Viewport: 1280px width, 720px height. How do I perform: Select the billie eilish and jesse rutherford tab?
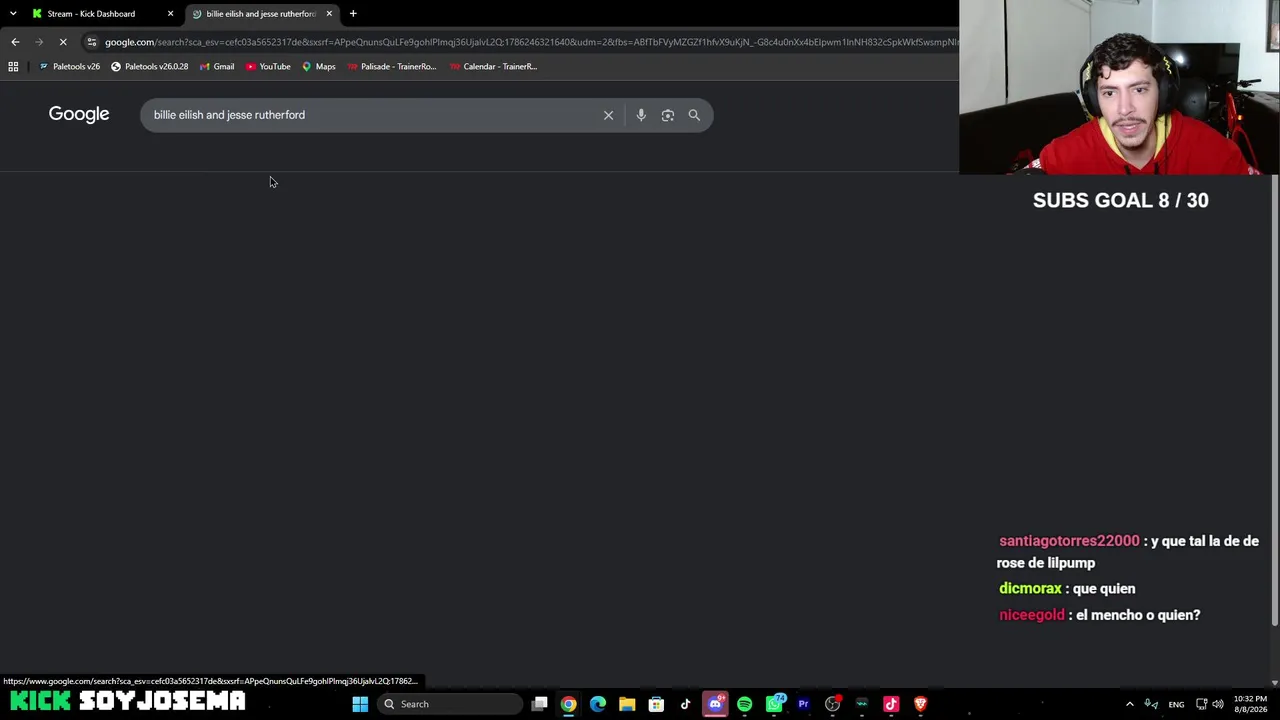[x=260, y=14]
